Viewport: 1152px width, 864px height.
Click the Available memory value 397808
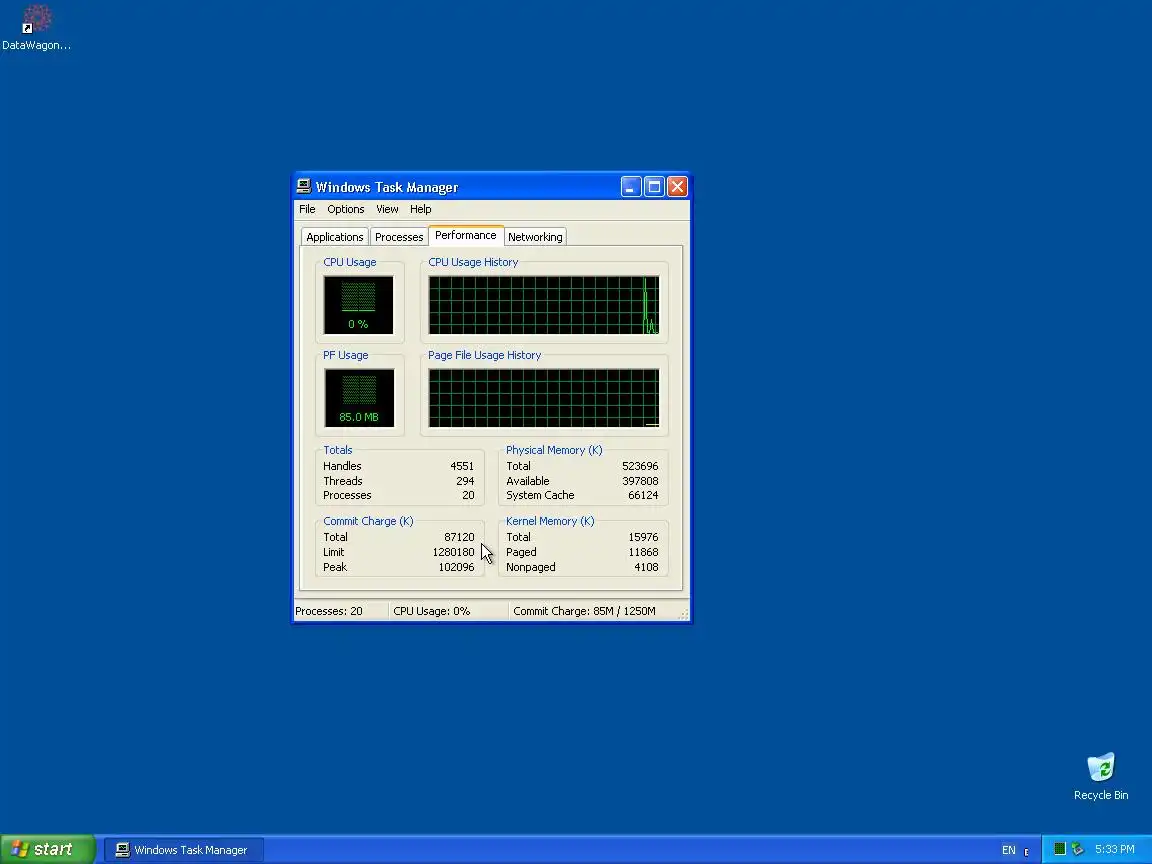(640, 481)
